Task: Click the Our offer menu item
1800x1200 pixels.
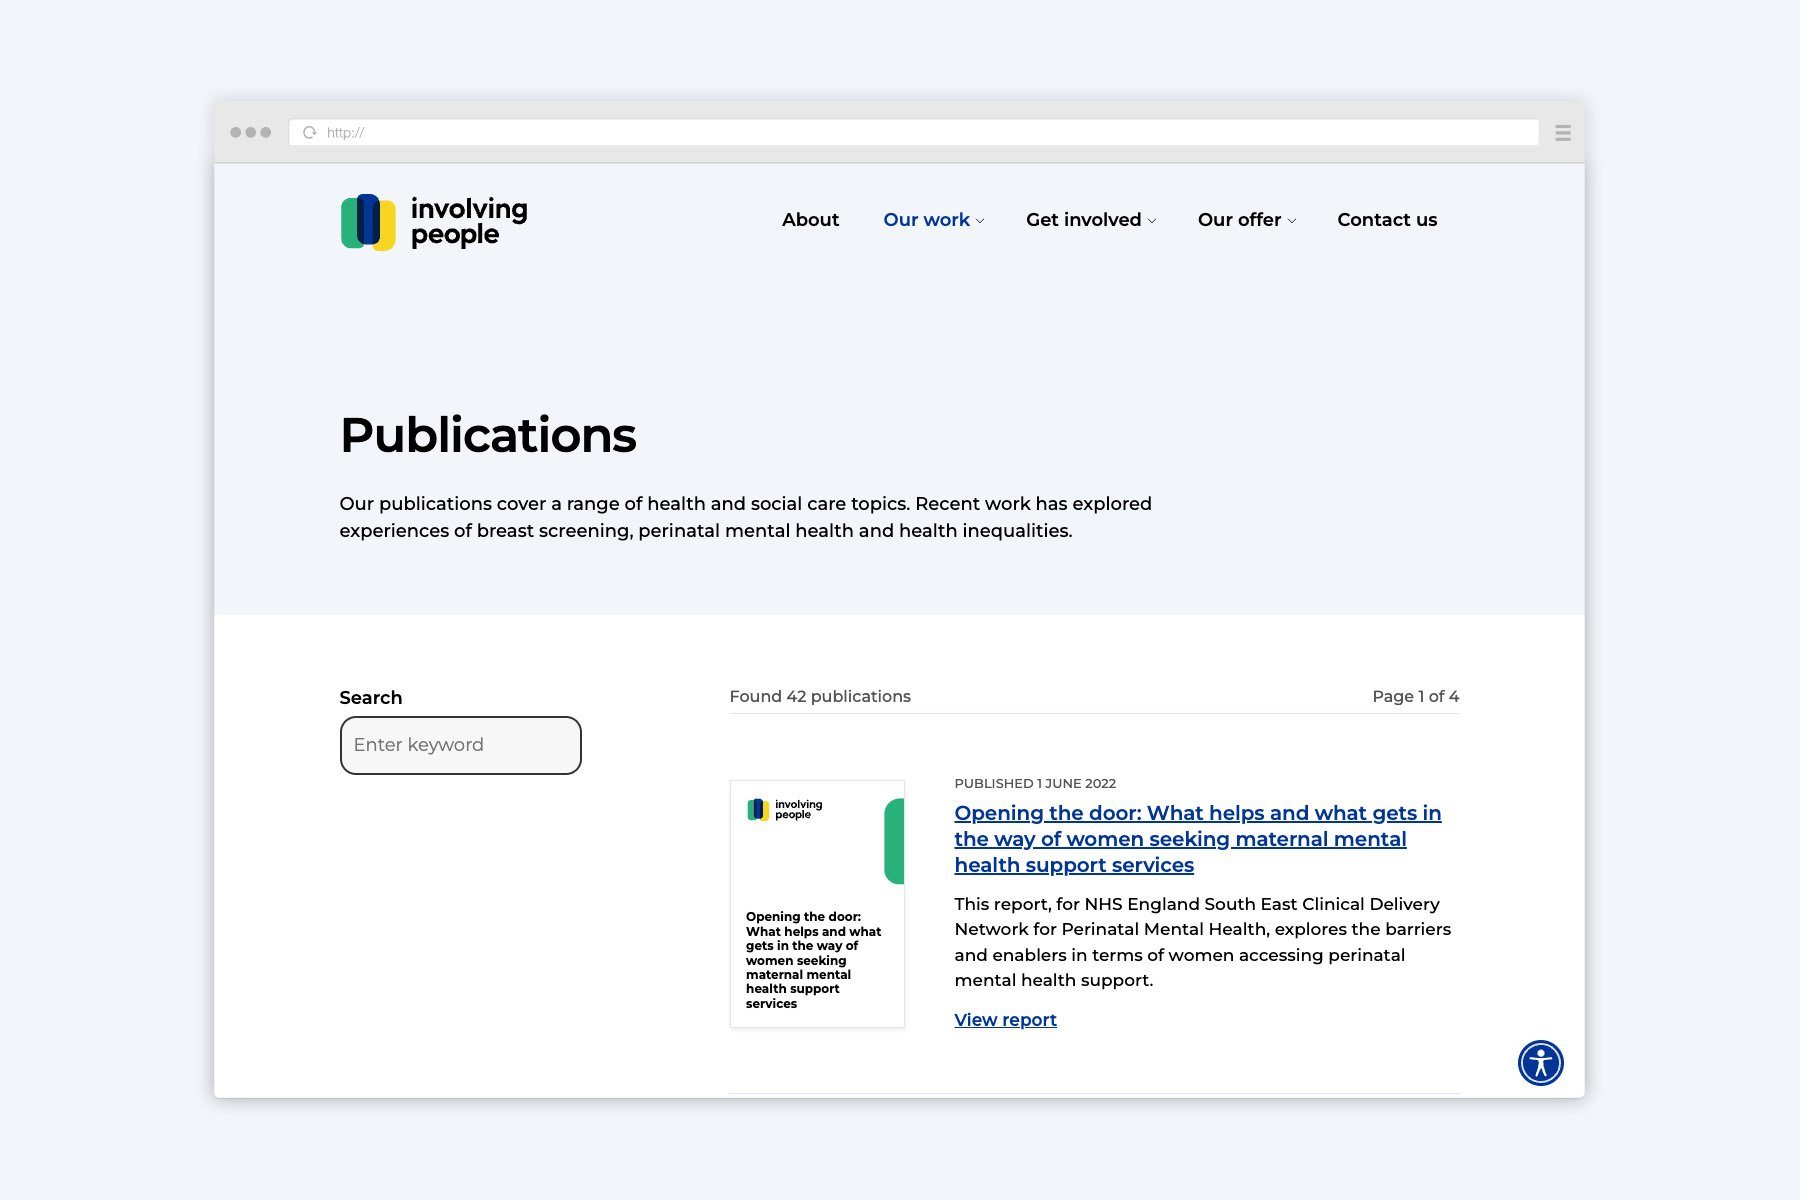Action: (x=1239, y=220)
